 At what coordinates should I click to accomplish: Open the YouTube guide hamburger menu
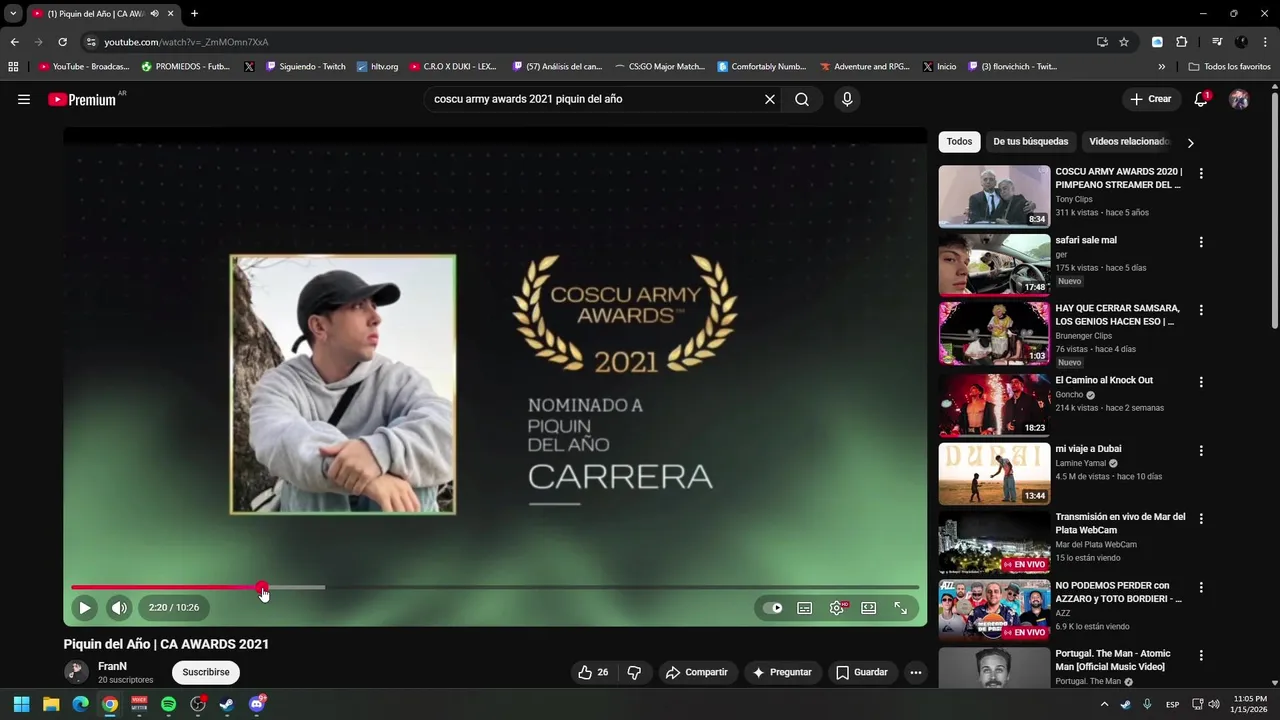point(24,99)
